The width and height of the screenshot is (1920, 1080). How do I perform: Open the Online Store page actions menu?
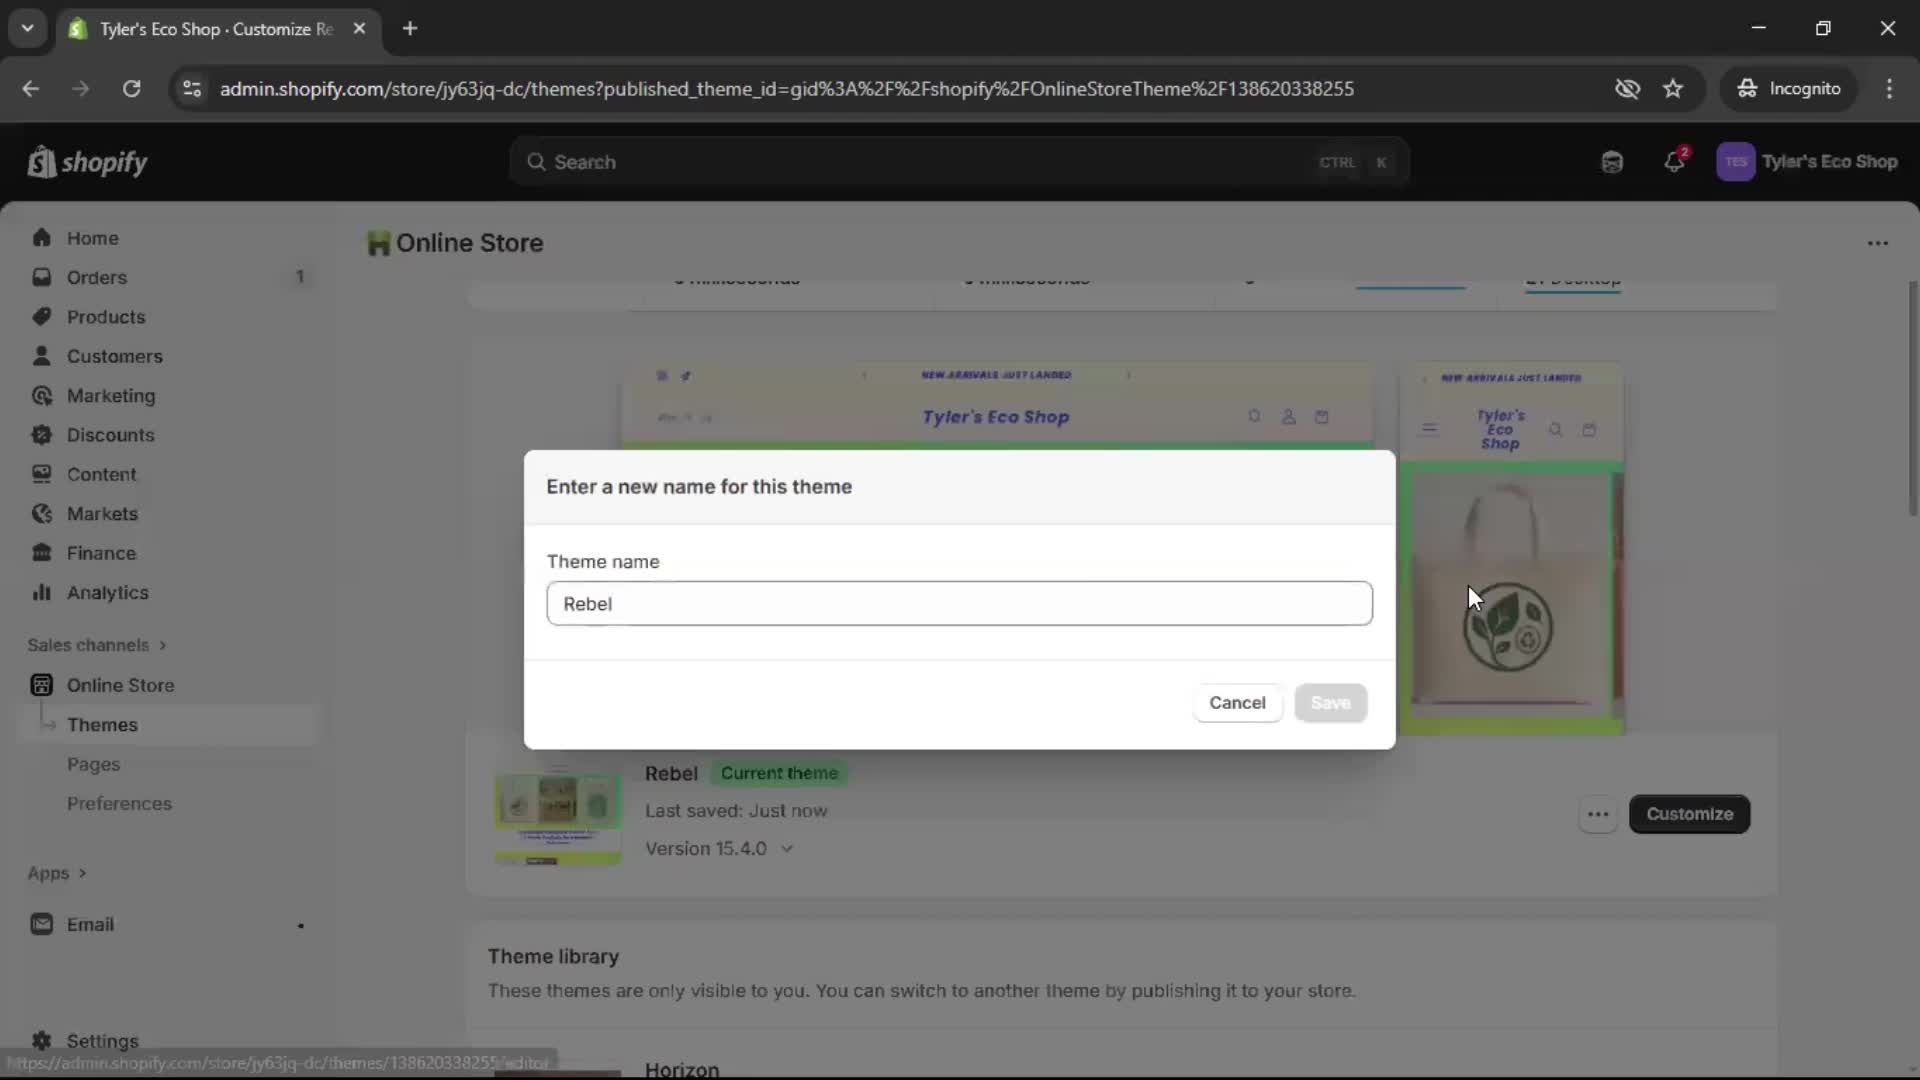click(1877, 243)
